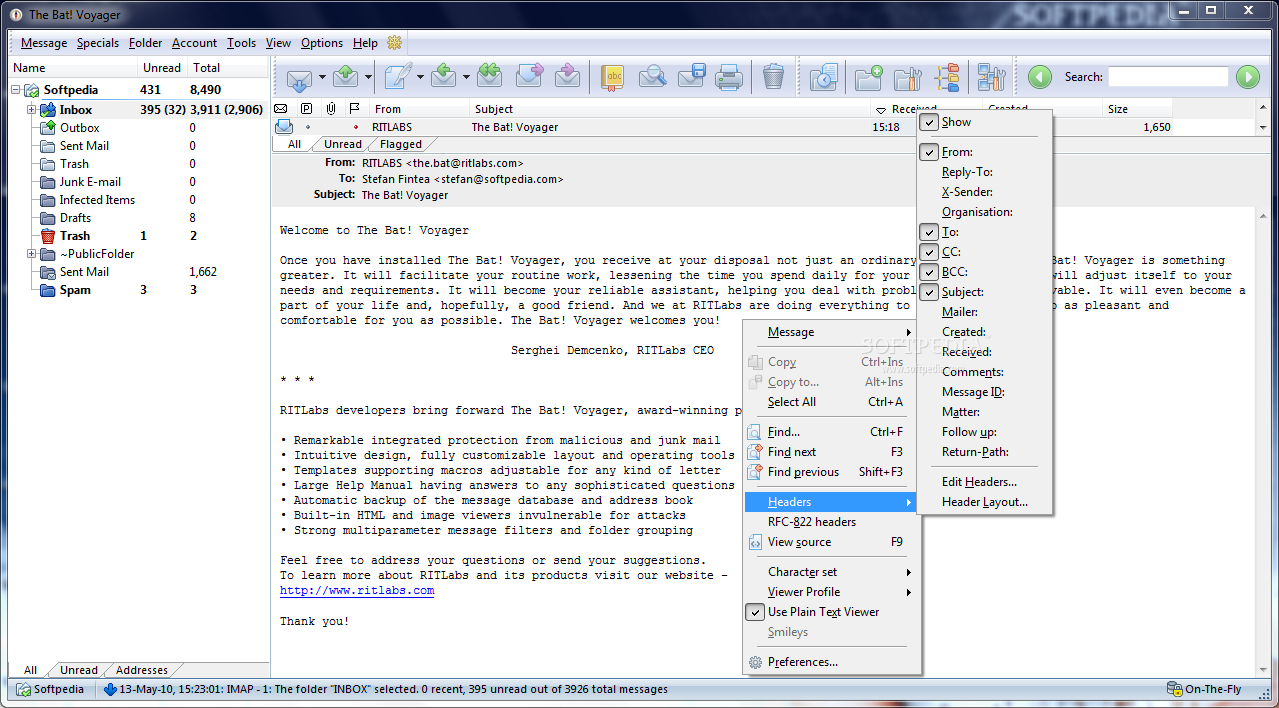Select the RITLABS message row
The image size is (1279, 708).
(764, 127)
